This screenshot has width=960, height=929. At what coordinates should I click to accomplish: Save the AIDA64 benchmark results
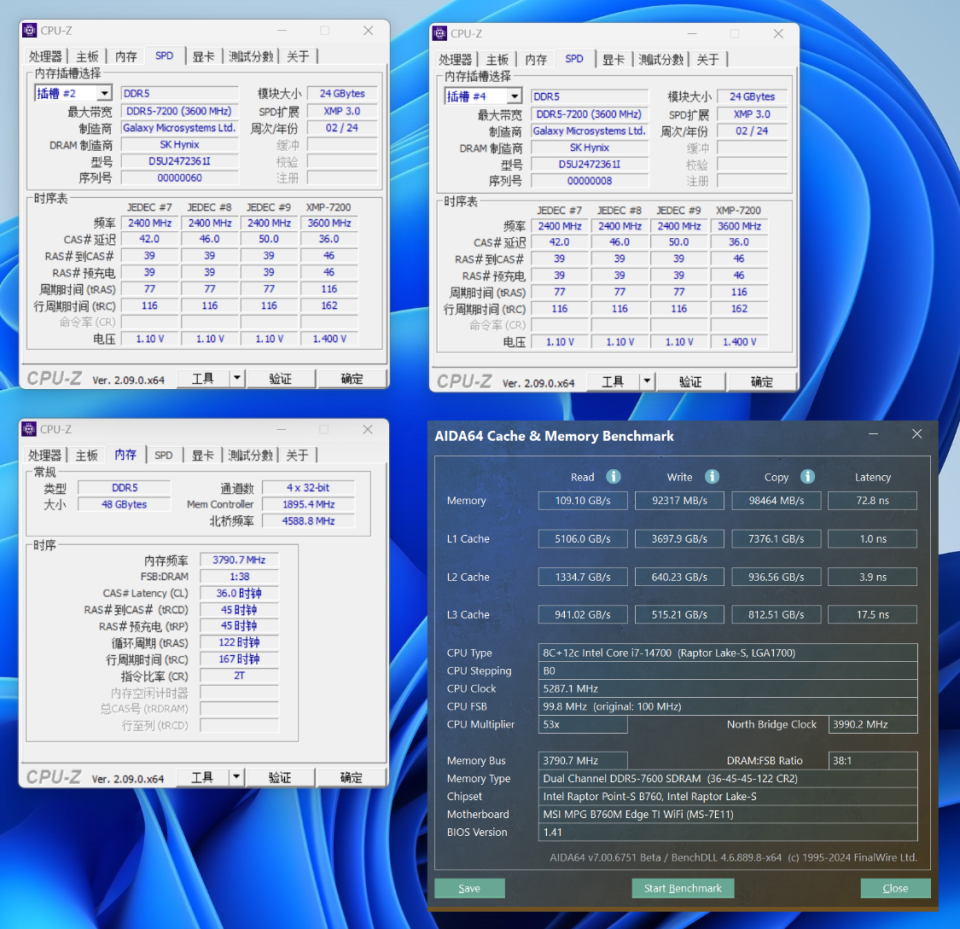pyautogui.click(x=470, y=888)
